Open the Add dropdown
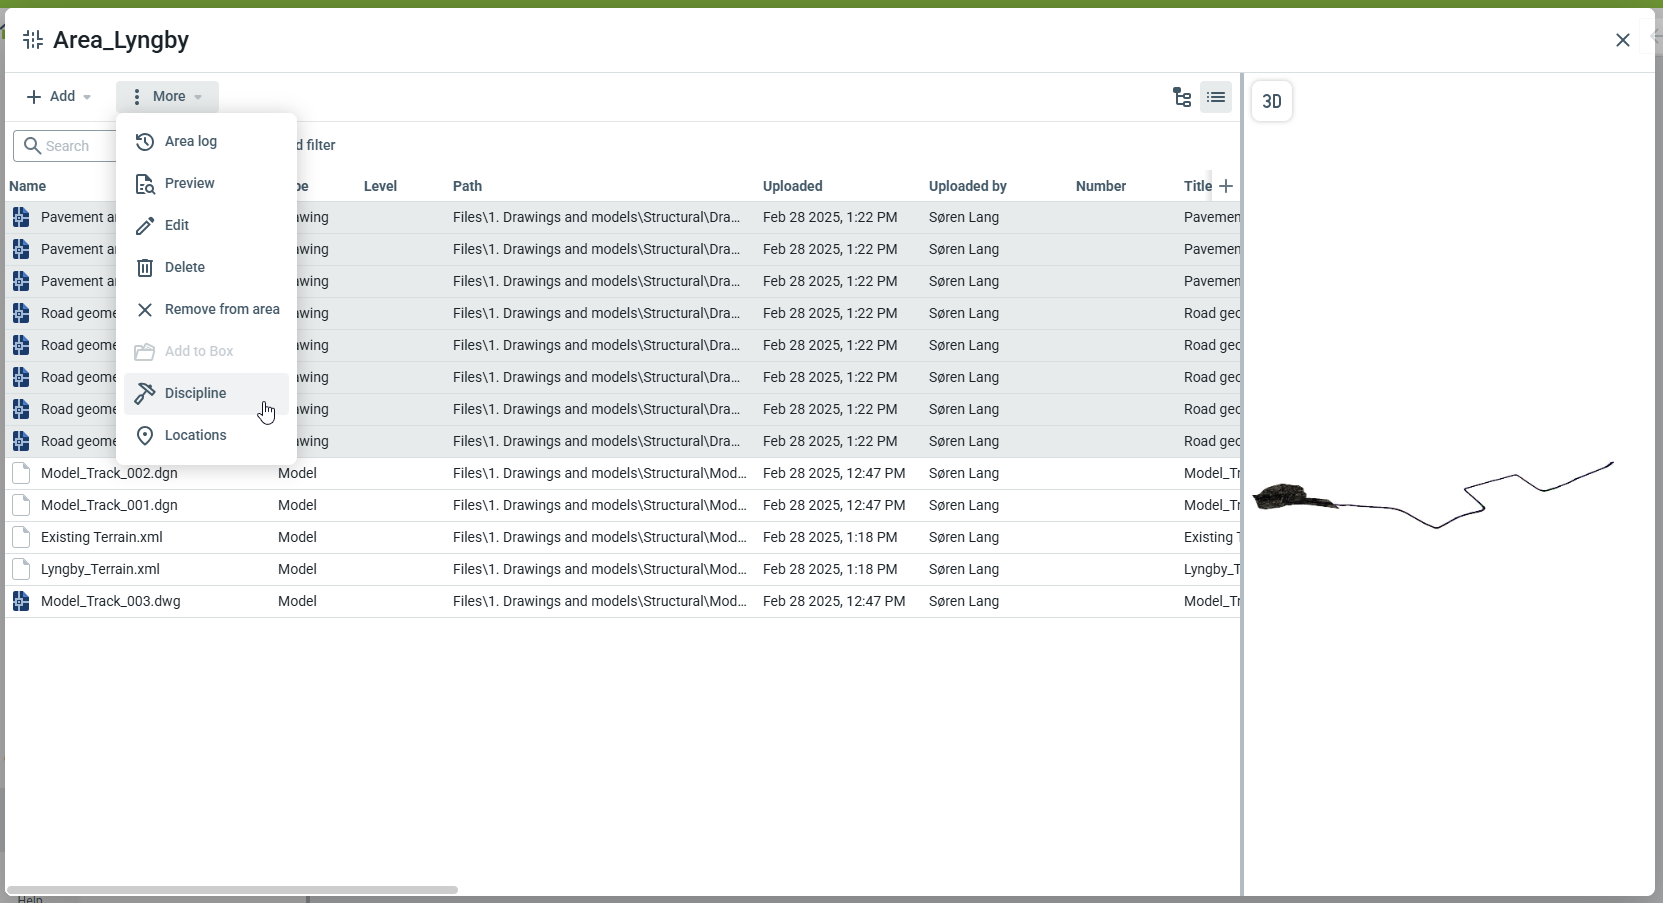The height and width of the screenshot is (903, 1663). 59,96
